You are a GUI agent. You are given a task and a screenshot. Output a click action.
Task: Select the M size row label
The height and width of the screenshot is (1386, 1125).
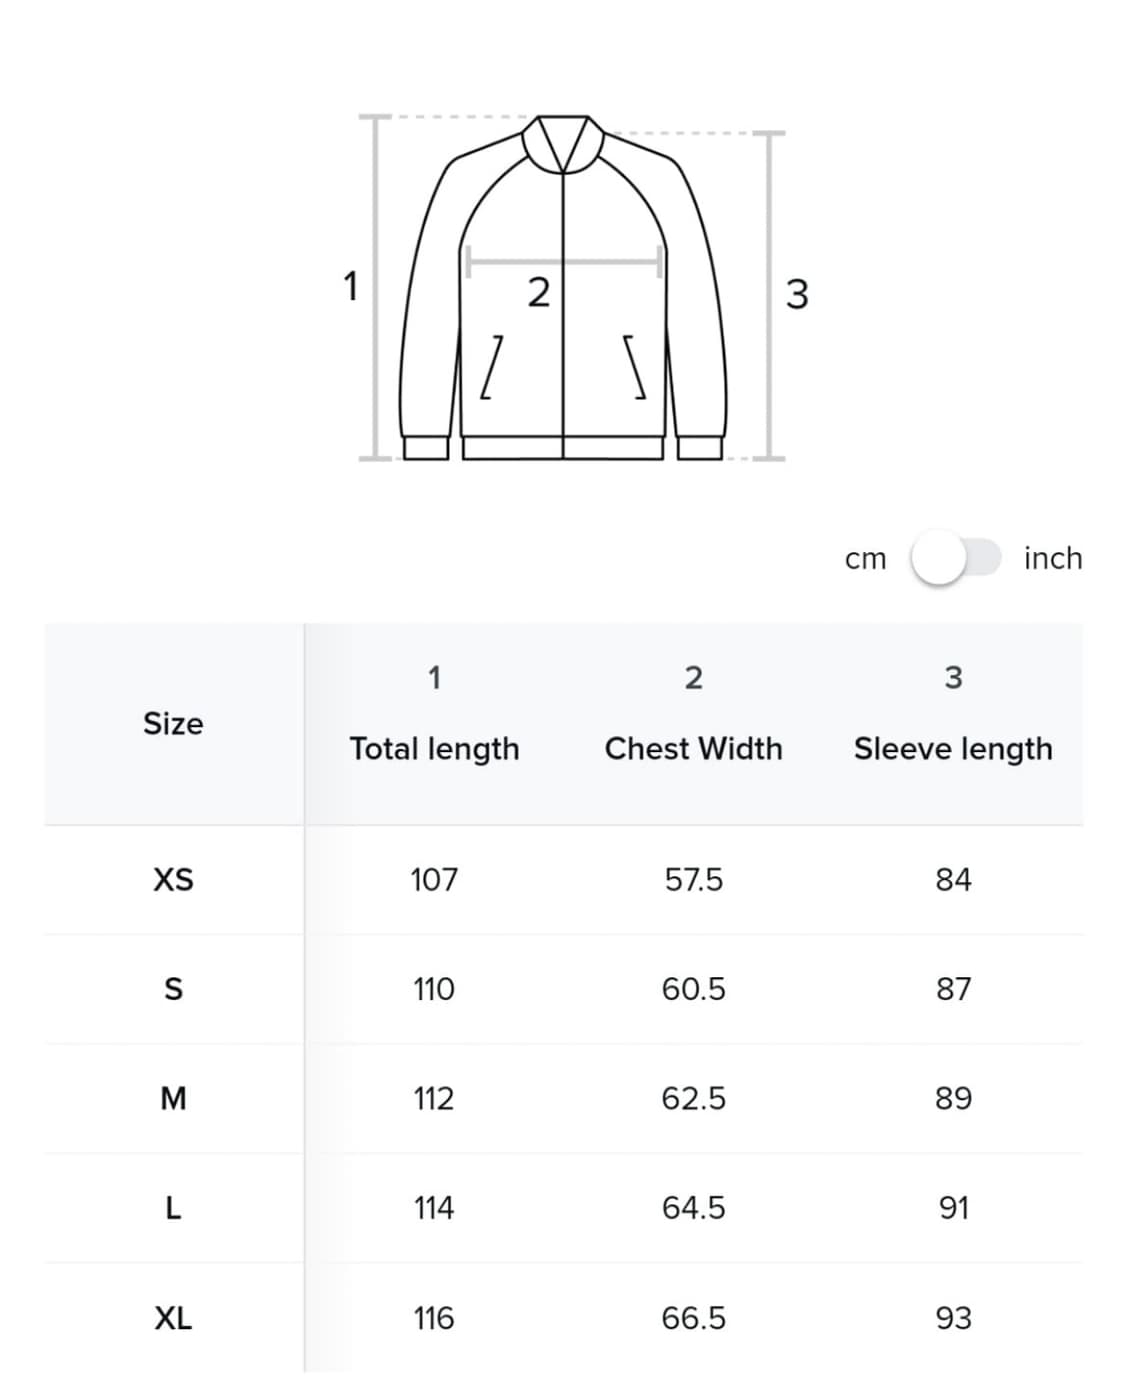coord(173,1099)
